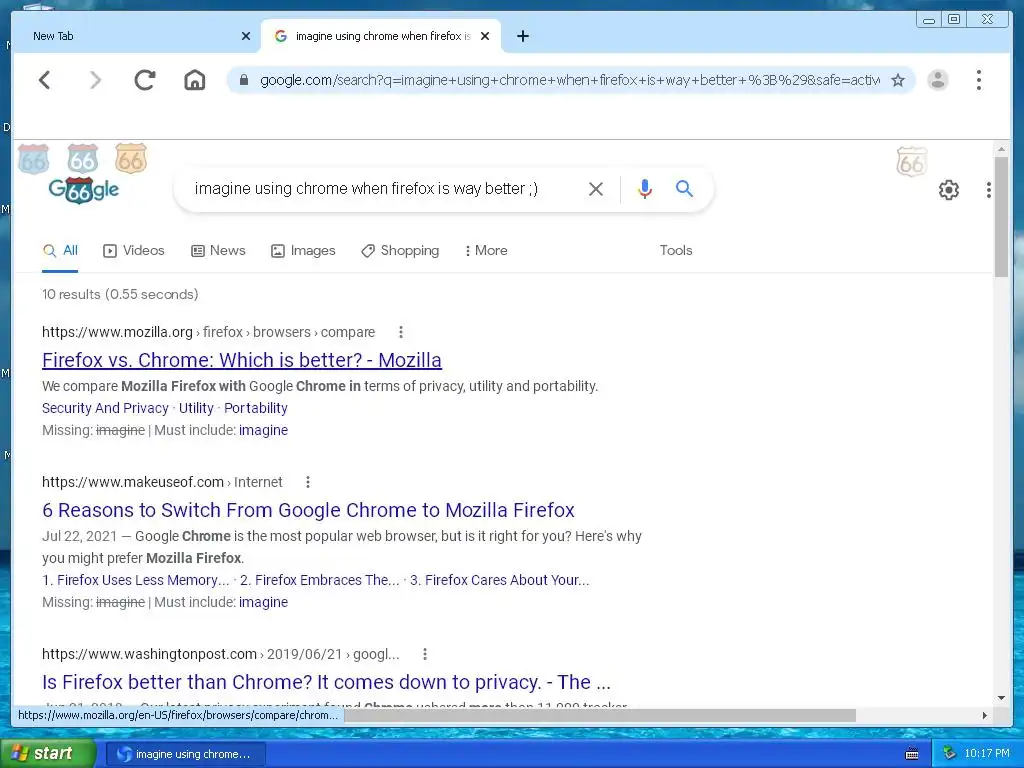
Task: Click the 10 results (0.55 seconds) text
Action: pyautogui.click(x=120, y=295)
